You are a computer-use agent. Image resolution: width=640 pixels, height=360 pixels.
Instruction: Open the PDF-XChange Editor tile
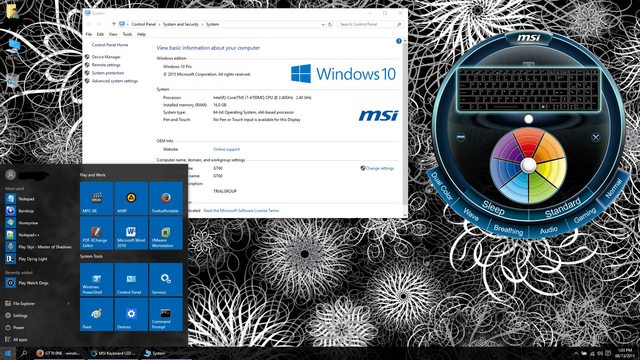pyautogui.click(x=96, y=233)
